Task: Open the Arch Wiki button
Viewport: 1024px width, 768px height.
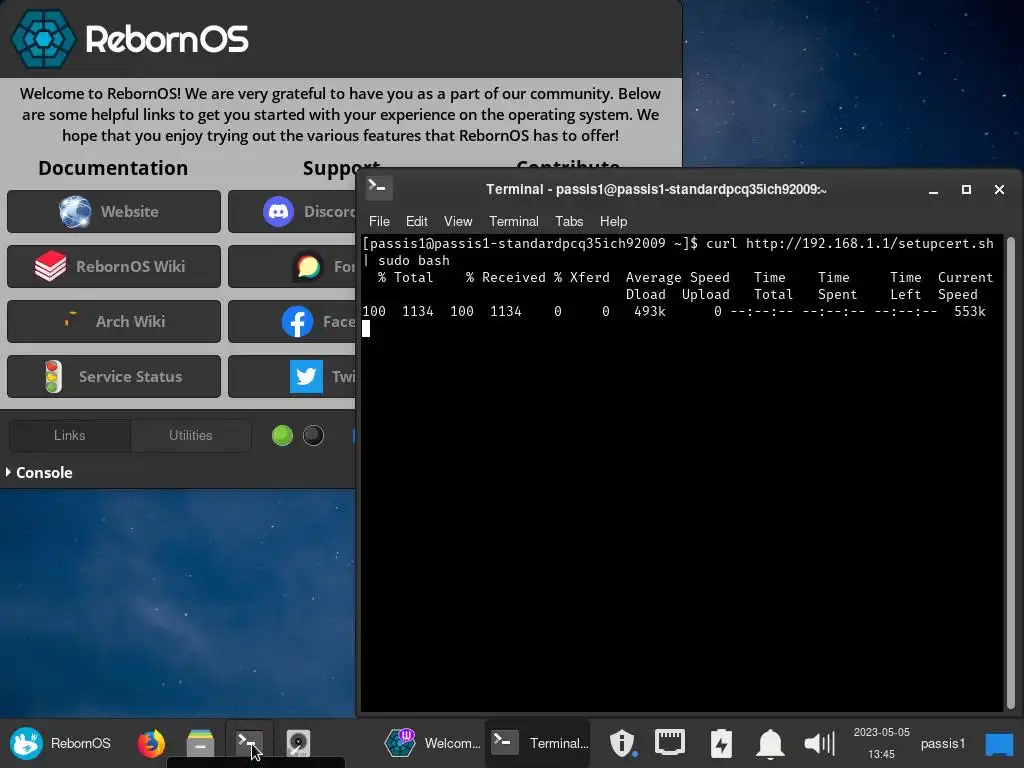Action: click(x=114, y=321)
